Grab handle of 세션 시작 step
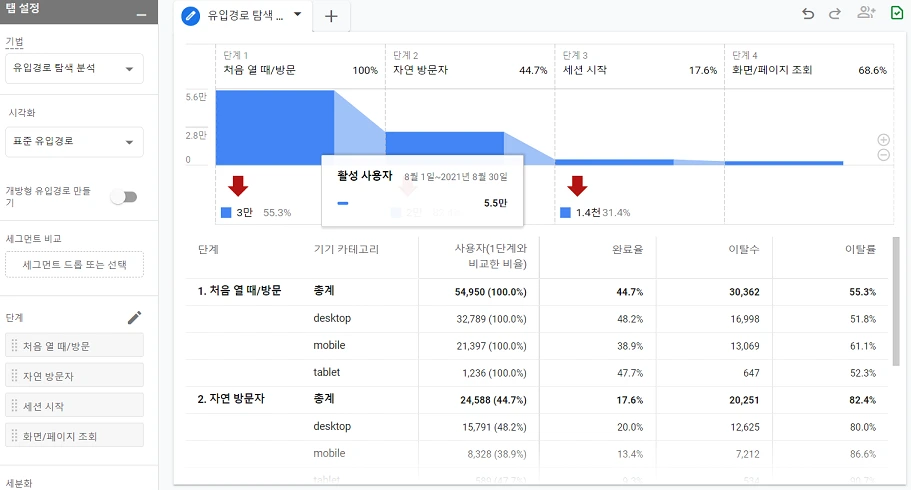The height and width of the screenshot is (490, 911). [x=15, y=406]
